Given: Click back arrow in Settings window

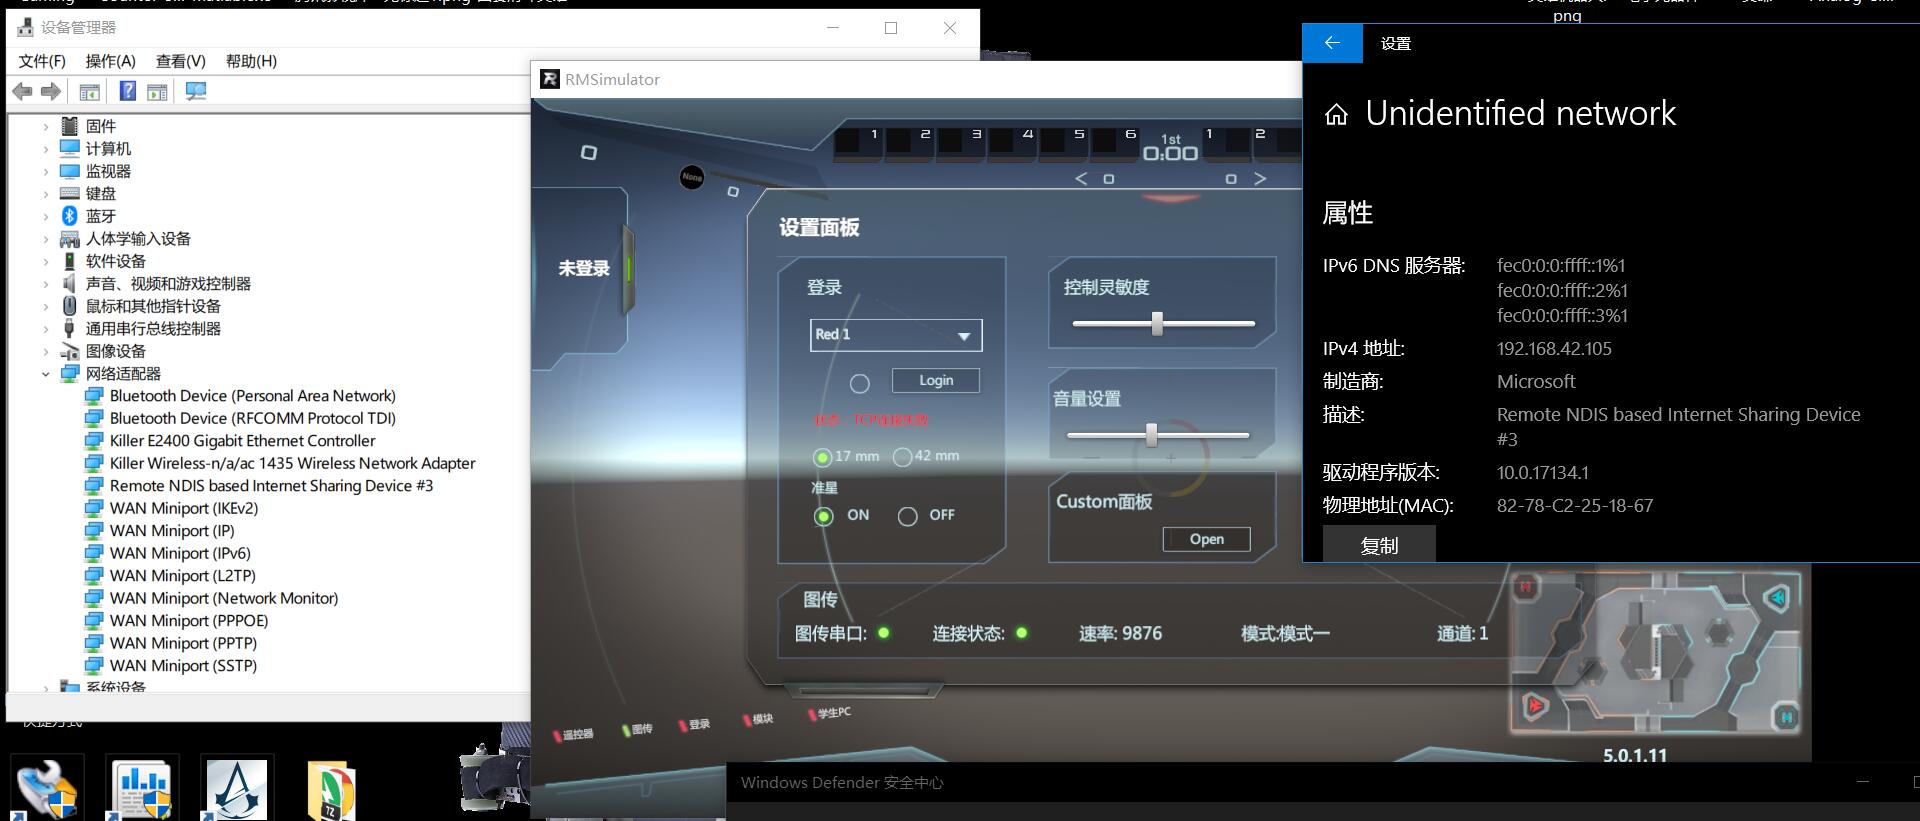Looking at the screenshot, I should click(1332, 43).
